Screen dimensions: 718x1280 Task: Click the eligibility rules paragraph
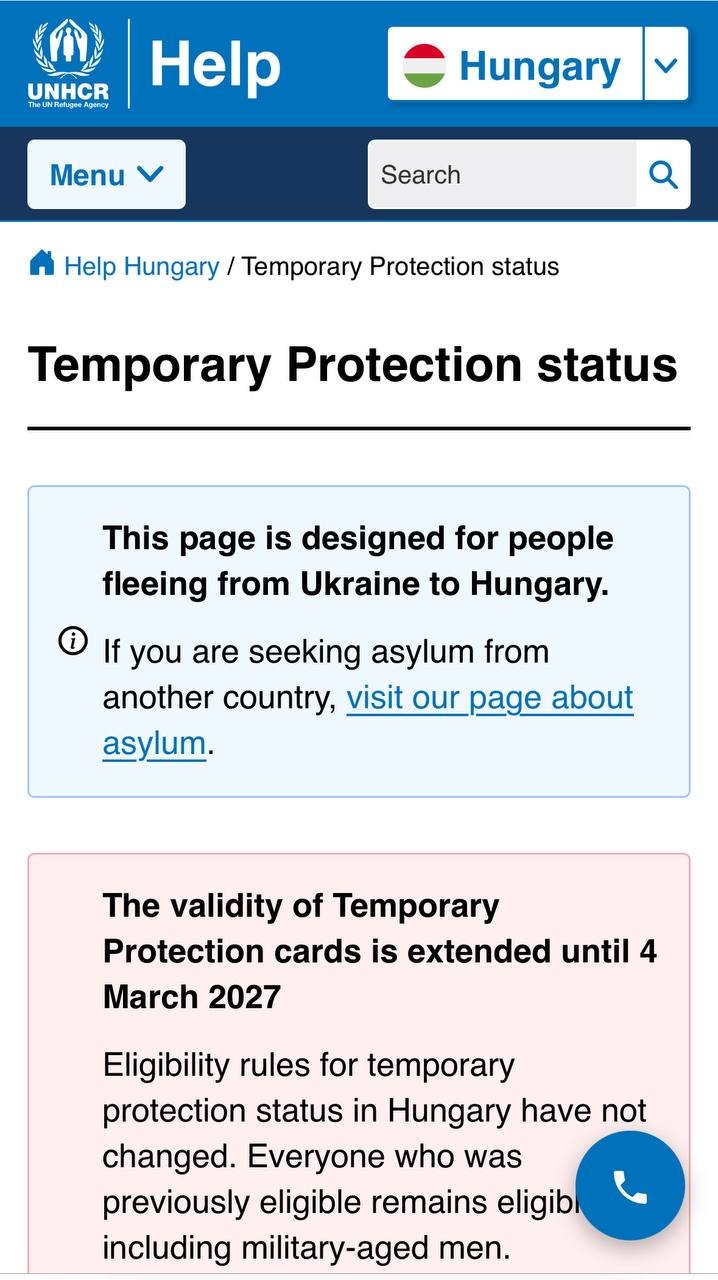coord(375,1156)
